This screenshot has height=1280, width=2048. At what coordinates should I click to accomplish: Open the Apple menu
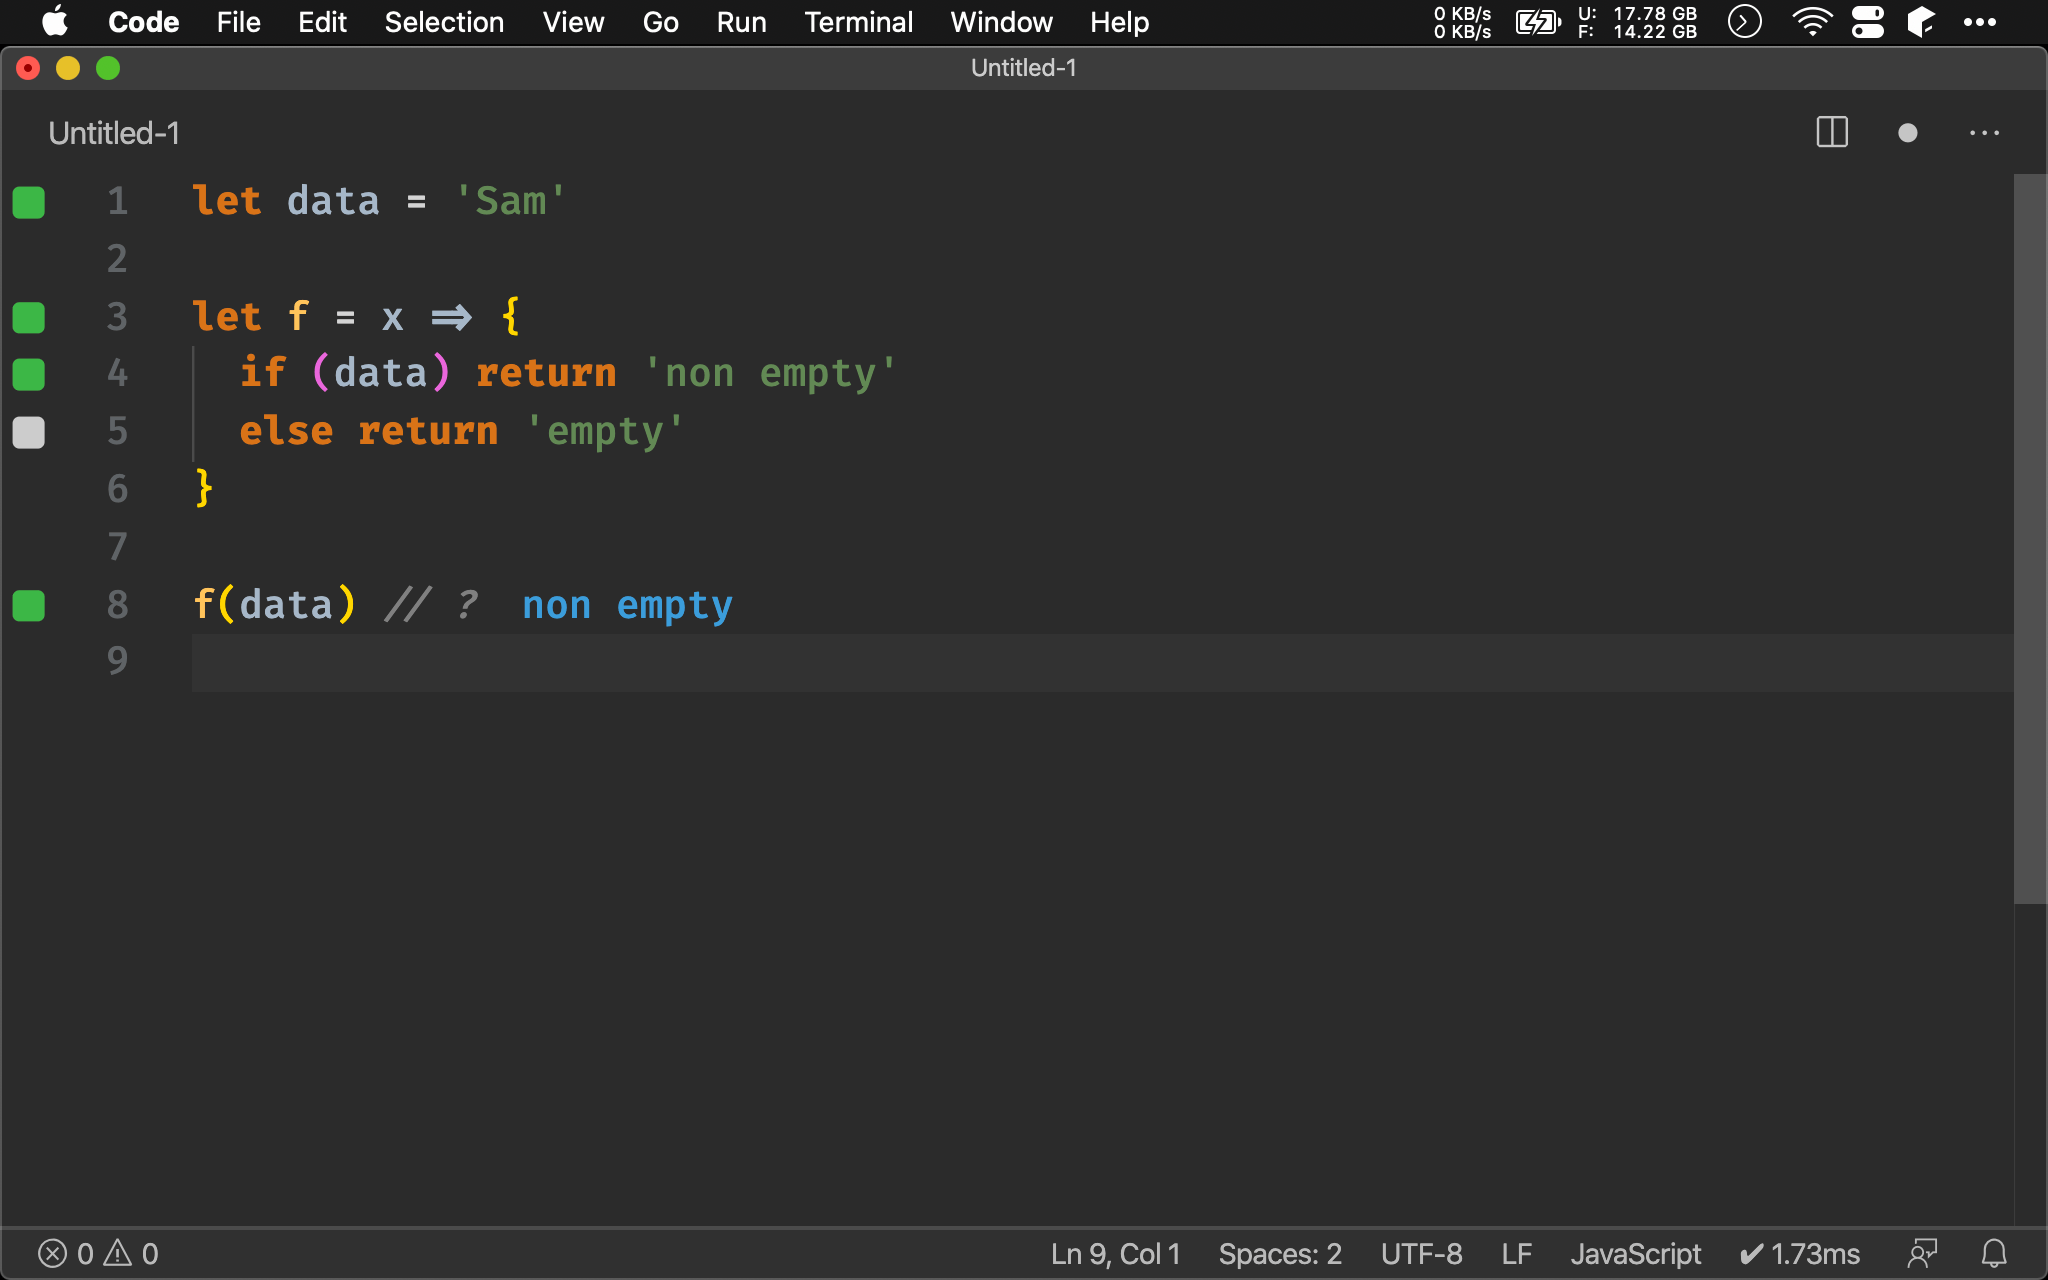[55, 22]
